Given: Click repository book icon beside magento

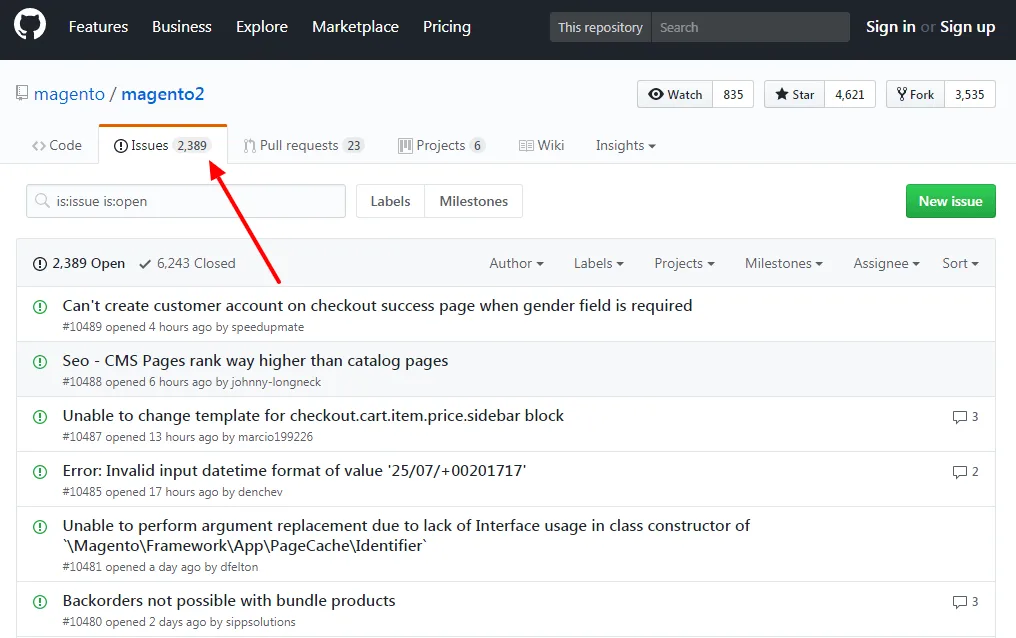Looking at the screenshot, I should click(x=22, y=93).
